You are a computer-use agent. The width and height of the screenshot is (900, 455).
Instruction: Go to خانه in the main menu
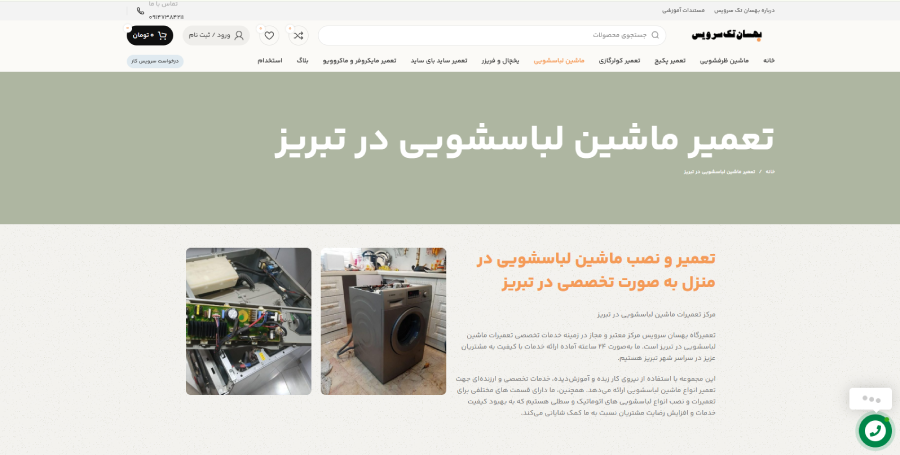pos(769,61)
